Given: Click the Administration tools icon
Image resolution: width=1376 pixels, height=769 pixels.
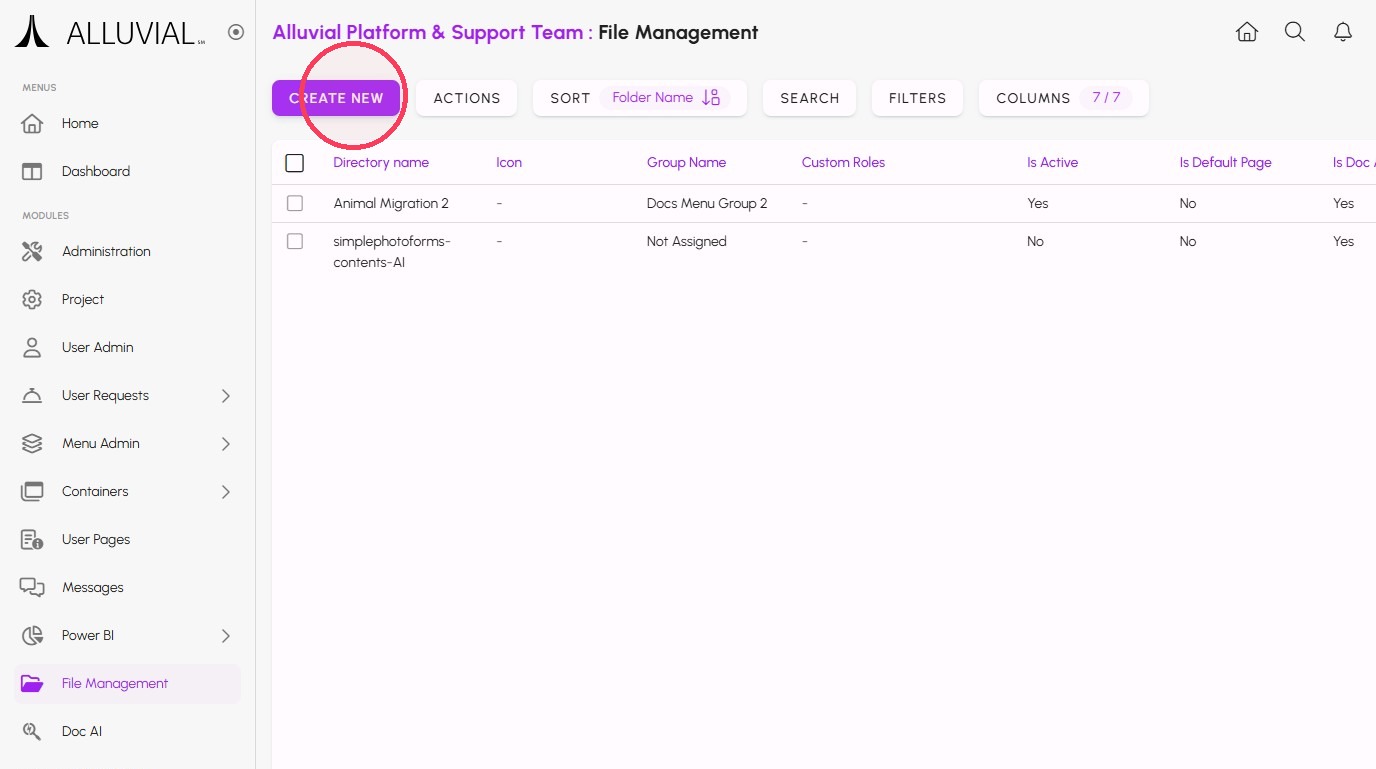Looking at the screenshot, I should coord(32,252).
